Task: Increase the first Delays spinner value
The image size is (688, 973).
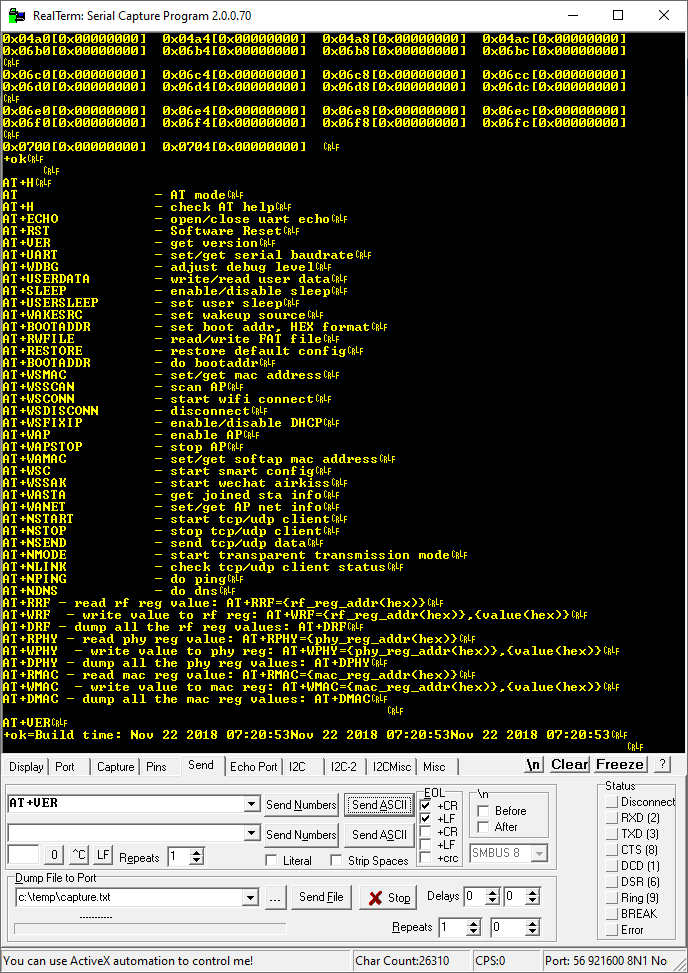Action: 492,893
